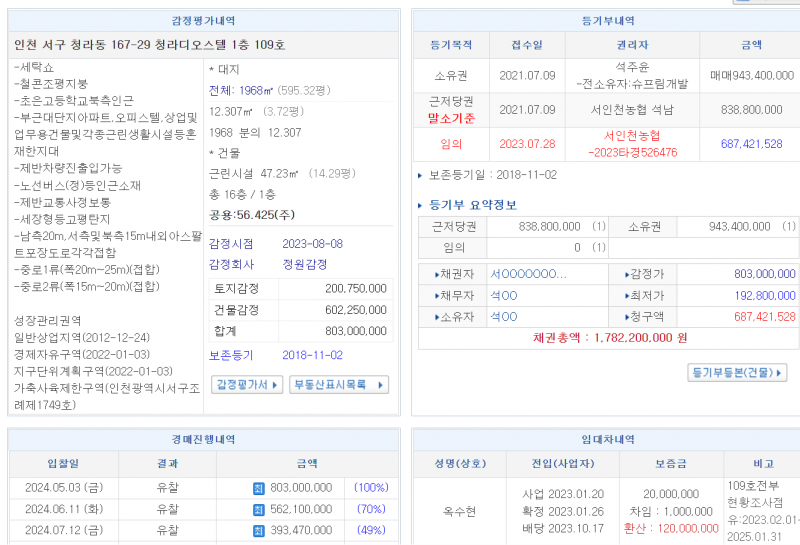Click the 최 icon beside 393,470,000
Viewport: 800px width, 545px height.
pyautogui.click(x=258, y=530)
